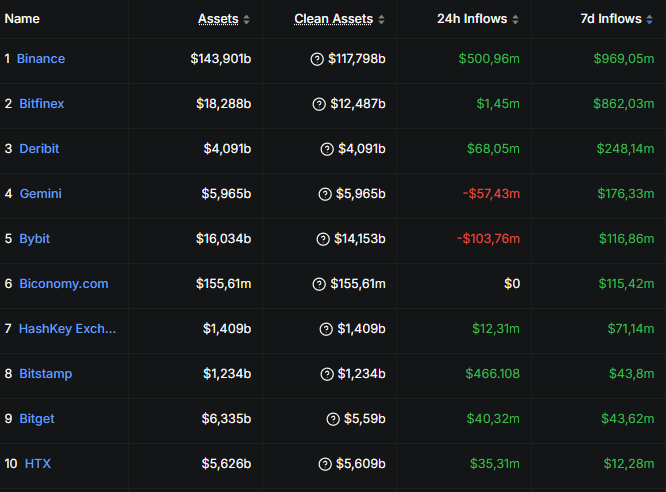The image size is (666, 492).
Task: Select Biconomy.com 24h inflow $0
Action: pyautogui.click(x=512, y=284)
